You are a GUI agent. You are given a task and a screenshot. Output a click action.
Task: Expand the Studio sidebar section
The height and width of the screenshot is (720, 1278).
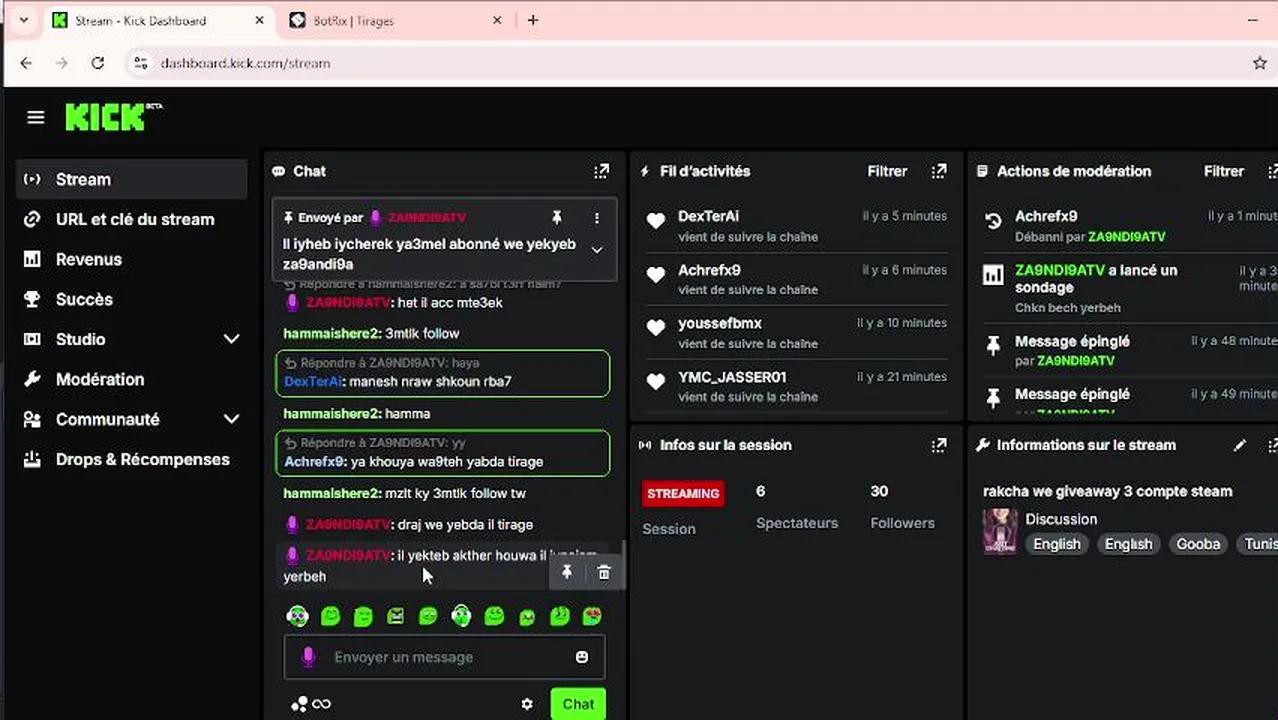click(x=231, y=339)
